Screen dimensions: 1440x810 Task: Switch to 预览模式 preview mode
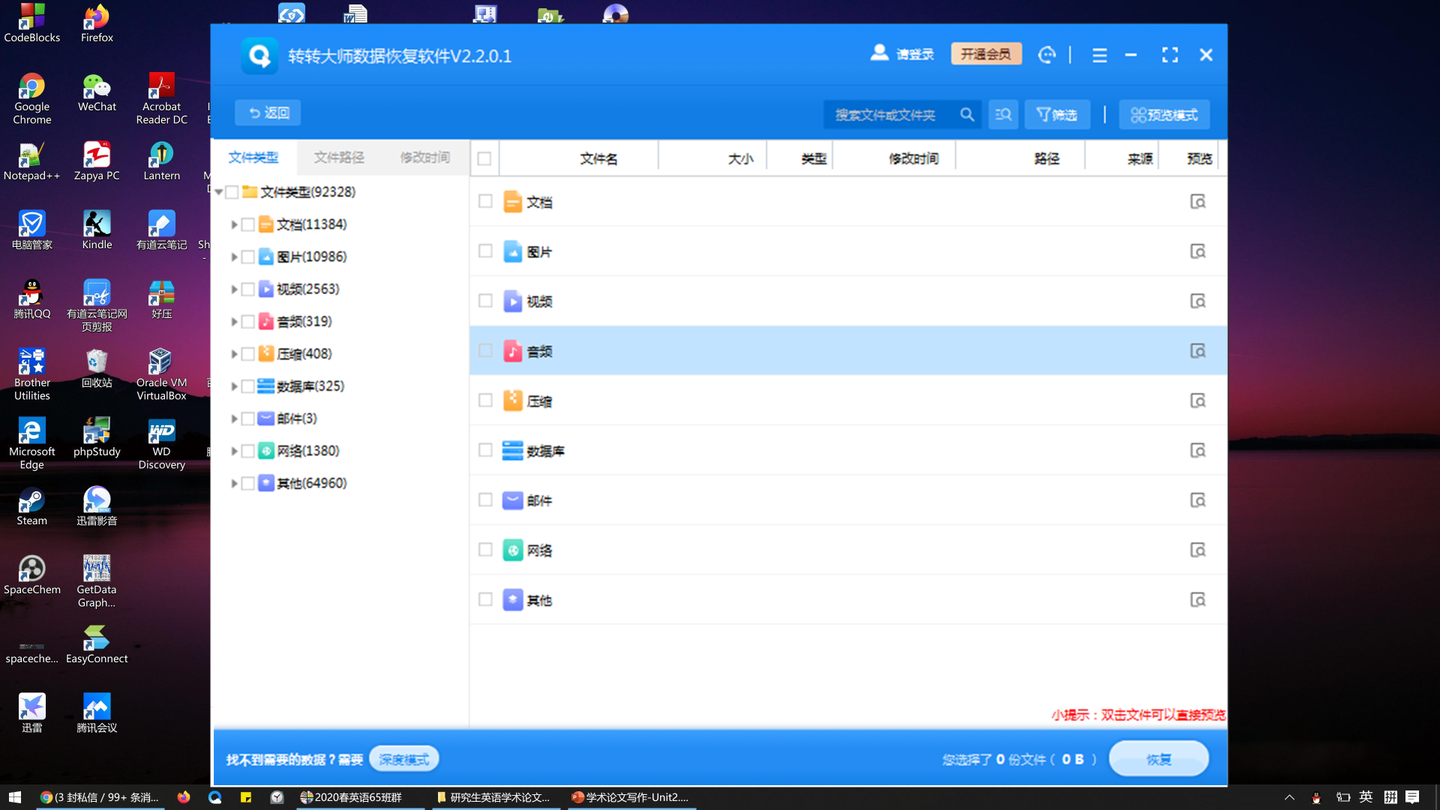click(x=1164, y=115)
